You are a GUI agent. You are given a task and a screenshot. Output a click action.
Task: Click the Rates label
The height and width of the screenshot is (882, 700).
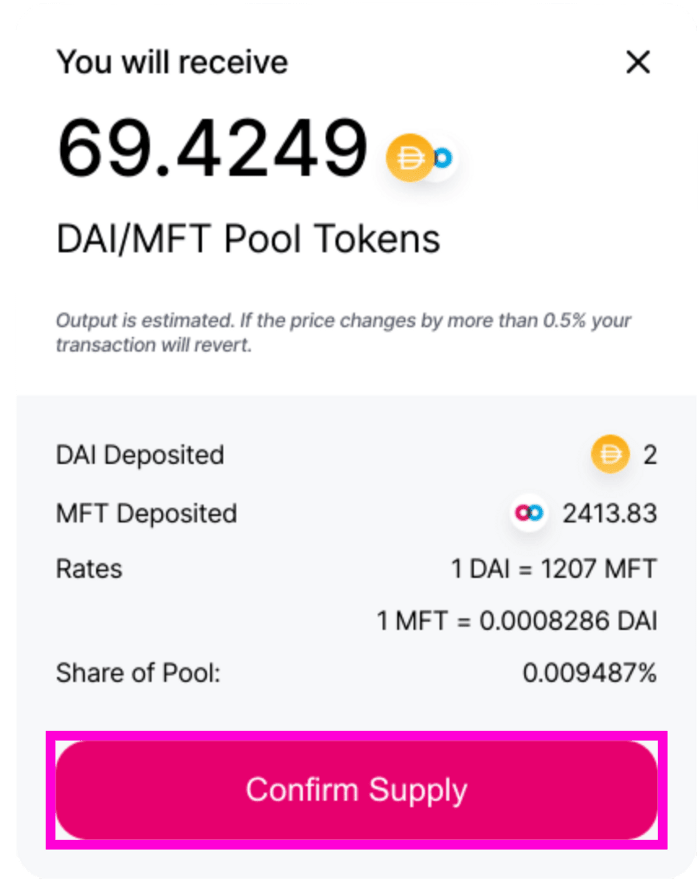point(89,569)
